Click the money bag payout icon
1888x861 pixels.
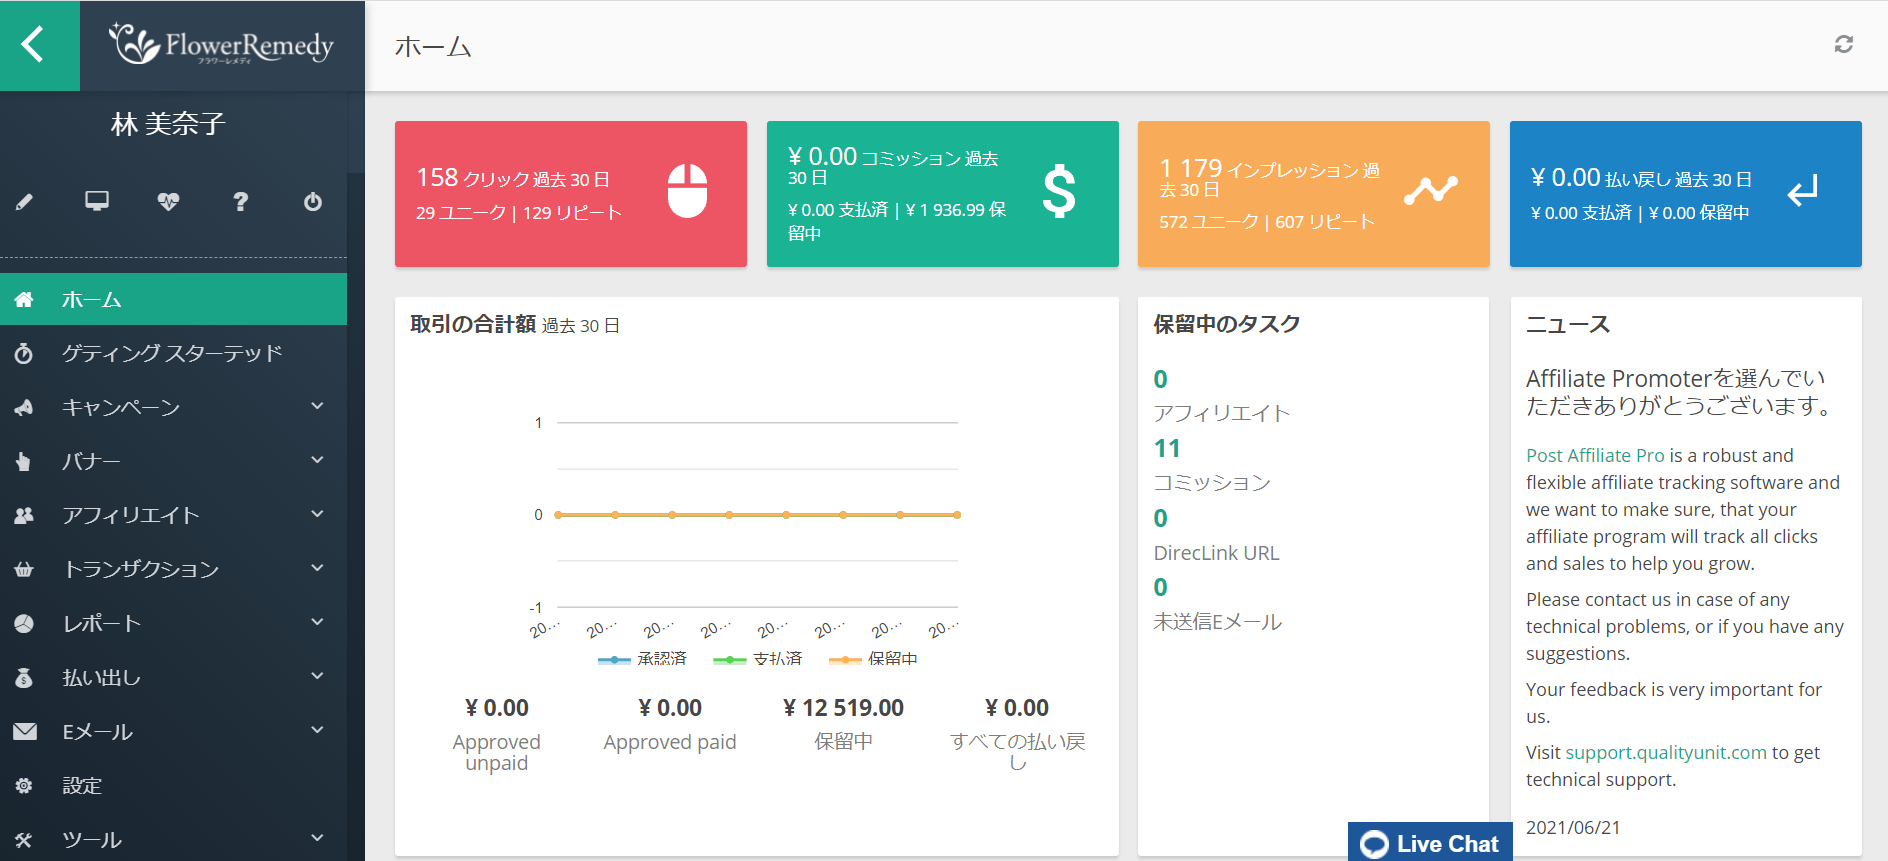click(x=24, y=677)
